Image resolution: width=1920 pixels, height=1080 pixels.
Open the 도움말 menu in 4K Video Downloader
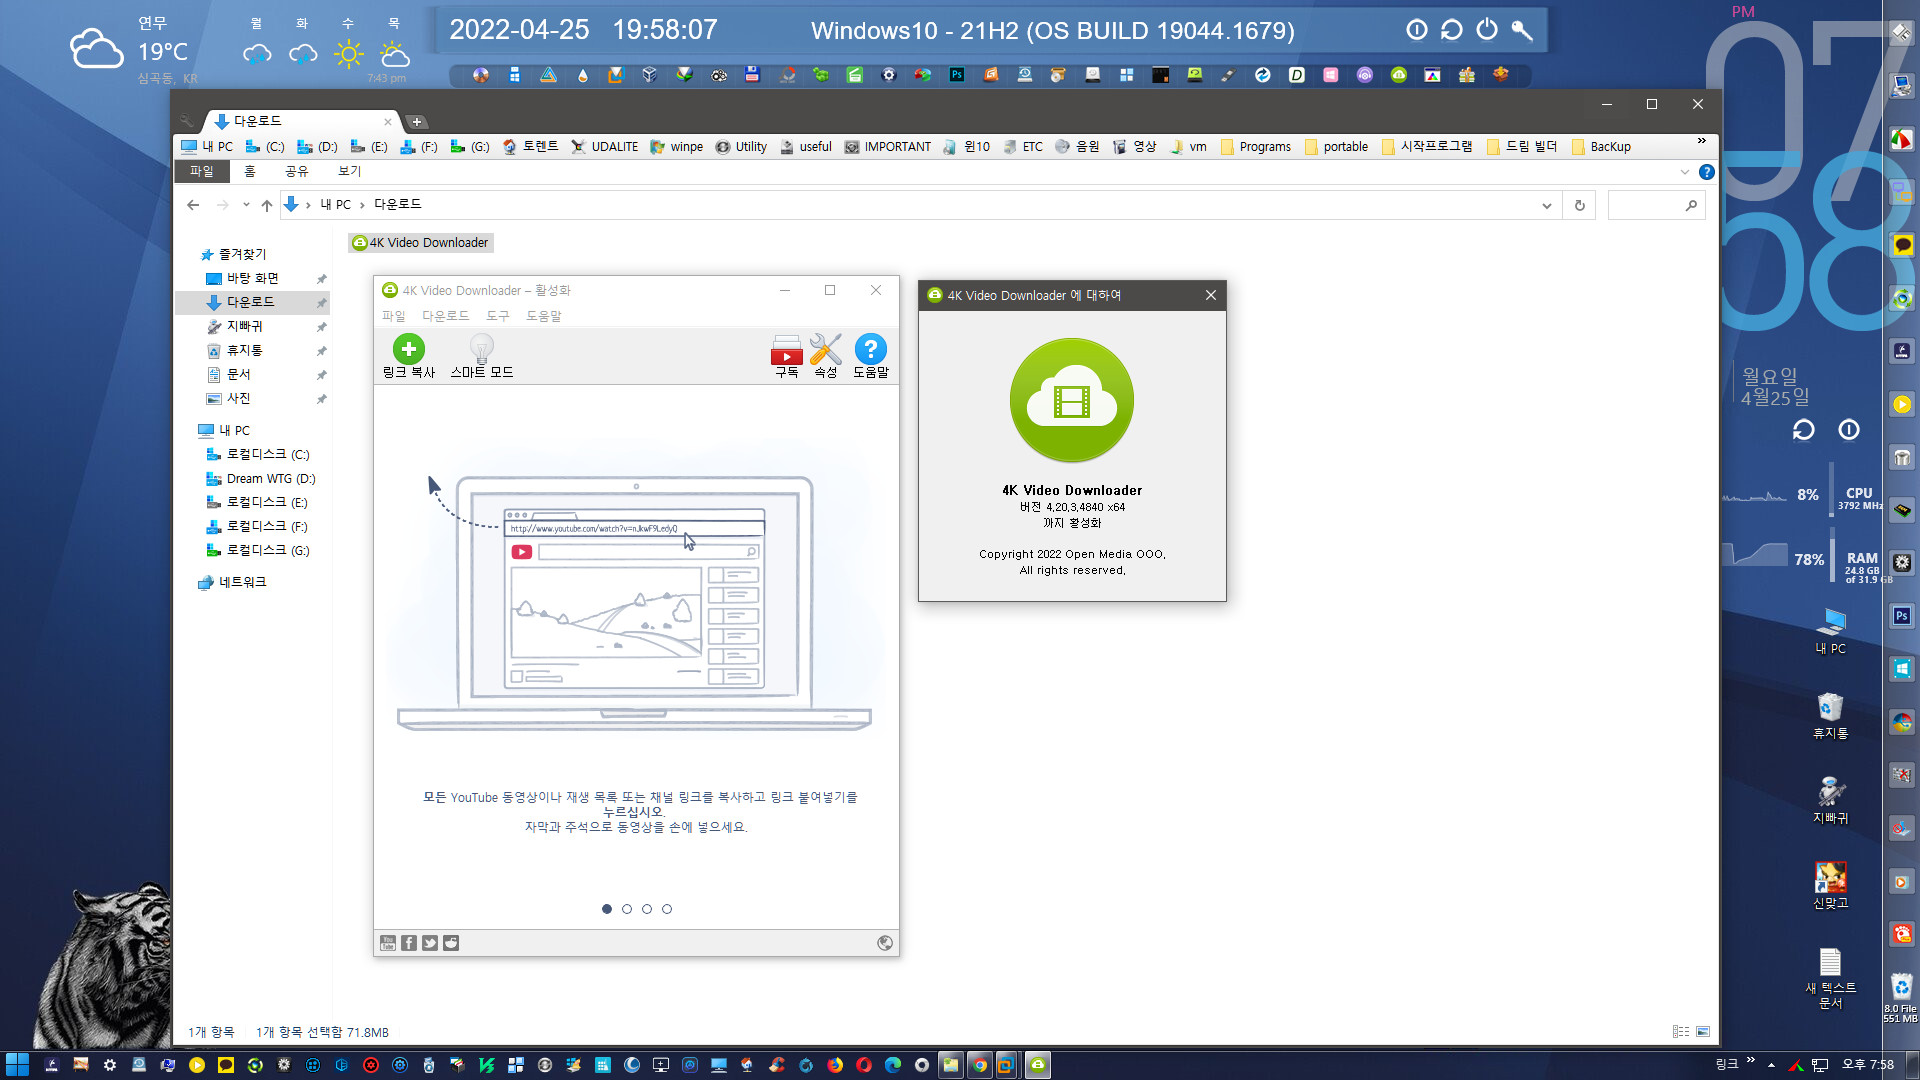[x=544, y=316]
